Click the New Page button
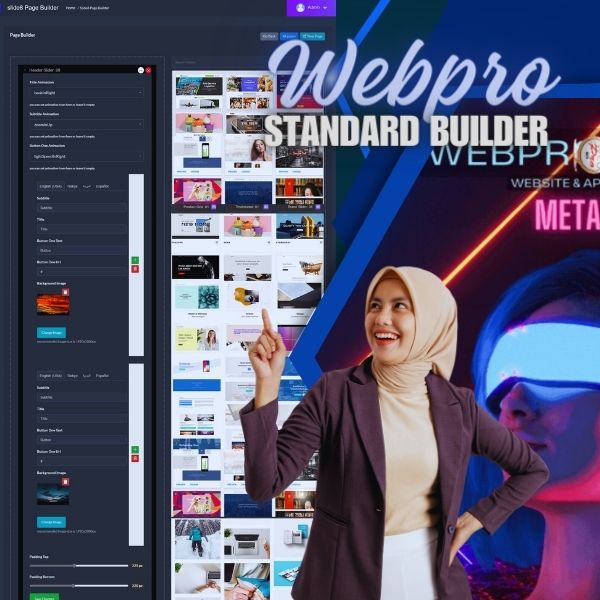 pos(313,36)
